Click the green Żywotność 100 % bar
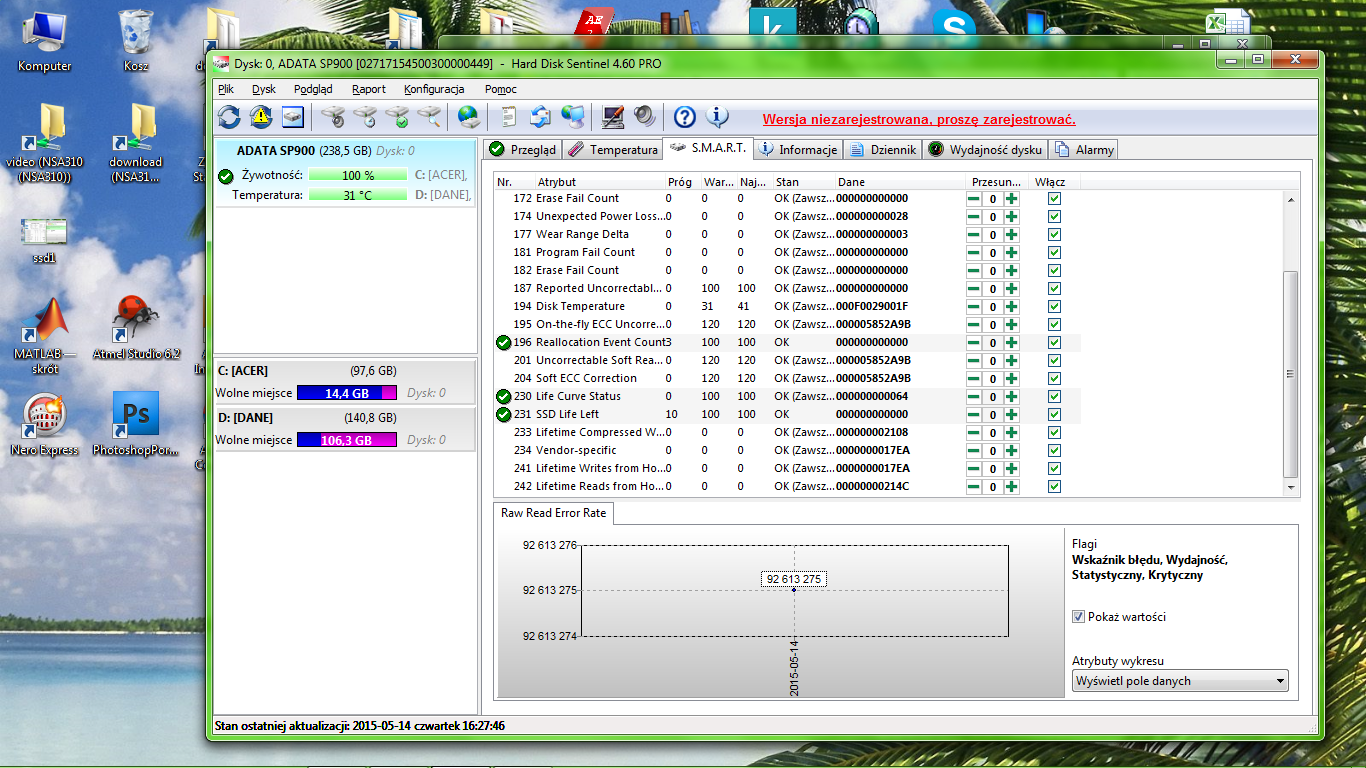The height and width of the screenshot is (768, 1366). 358,175
